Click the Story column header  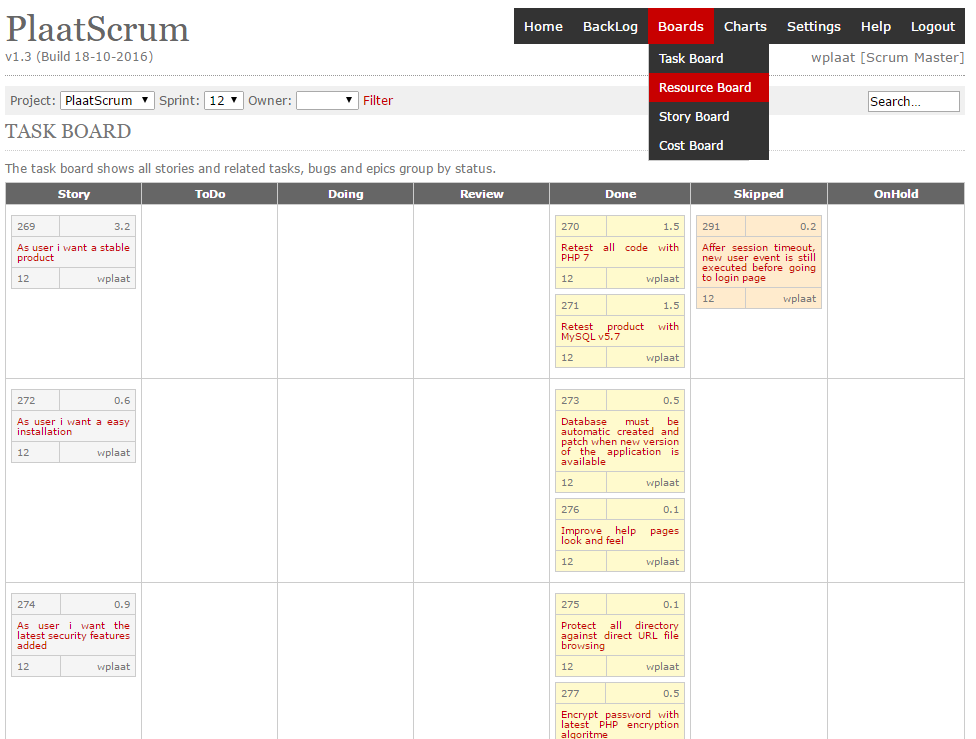click(x=73, y=194)
